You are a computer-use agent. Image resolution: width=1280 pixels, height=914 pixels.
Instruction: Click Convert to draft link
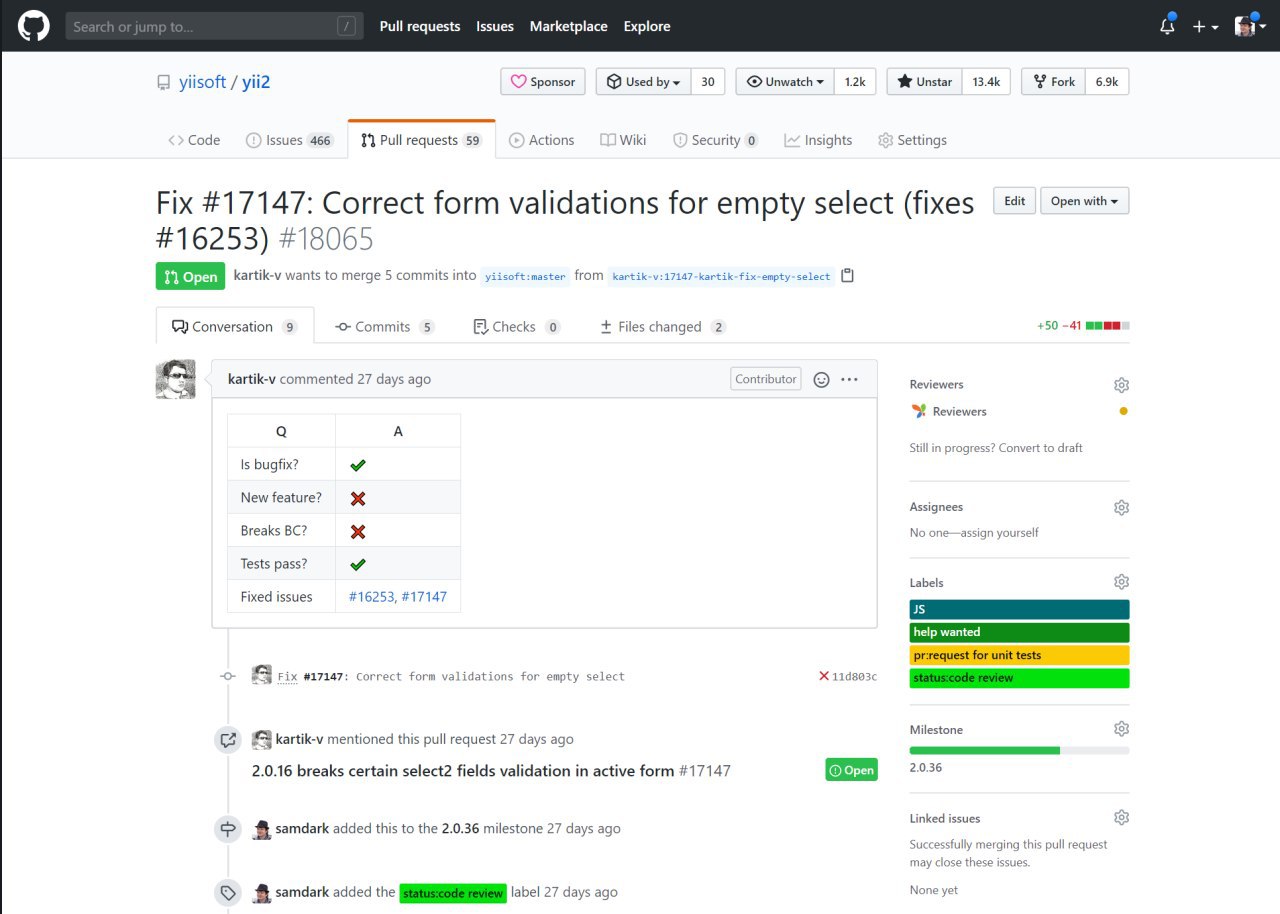[1041, 448]
